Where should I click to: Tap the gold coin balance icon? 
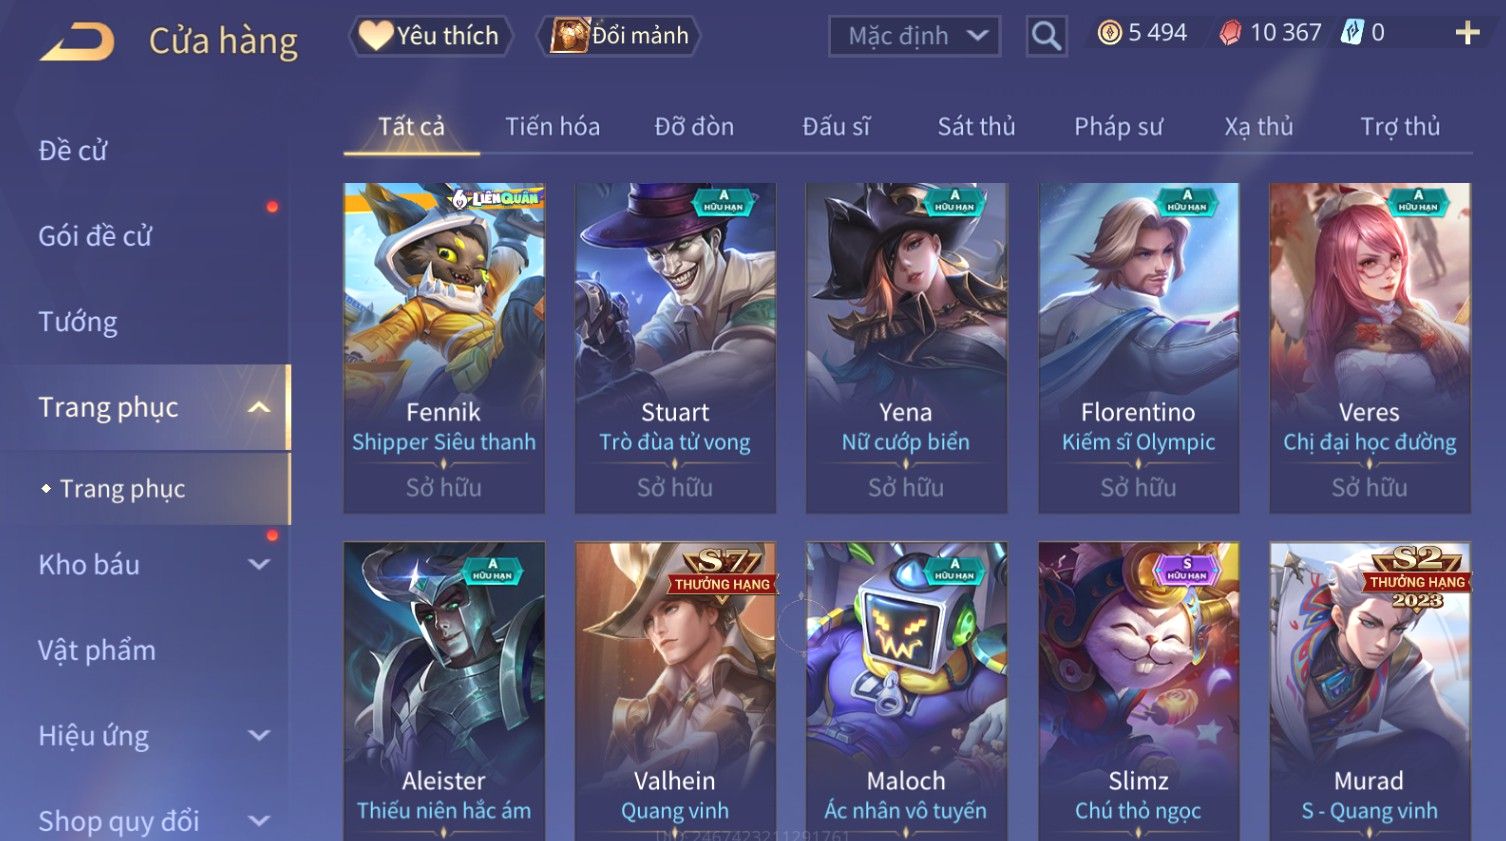coord(1109,33)
